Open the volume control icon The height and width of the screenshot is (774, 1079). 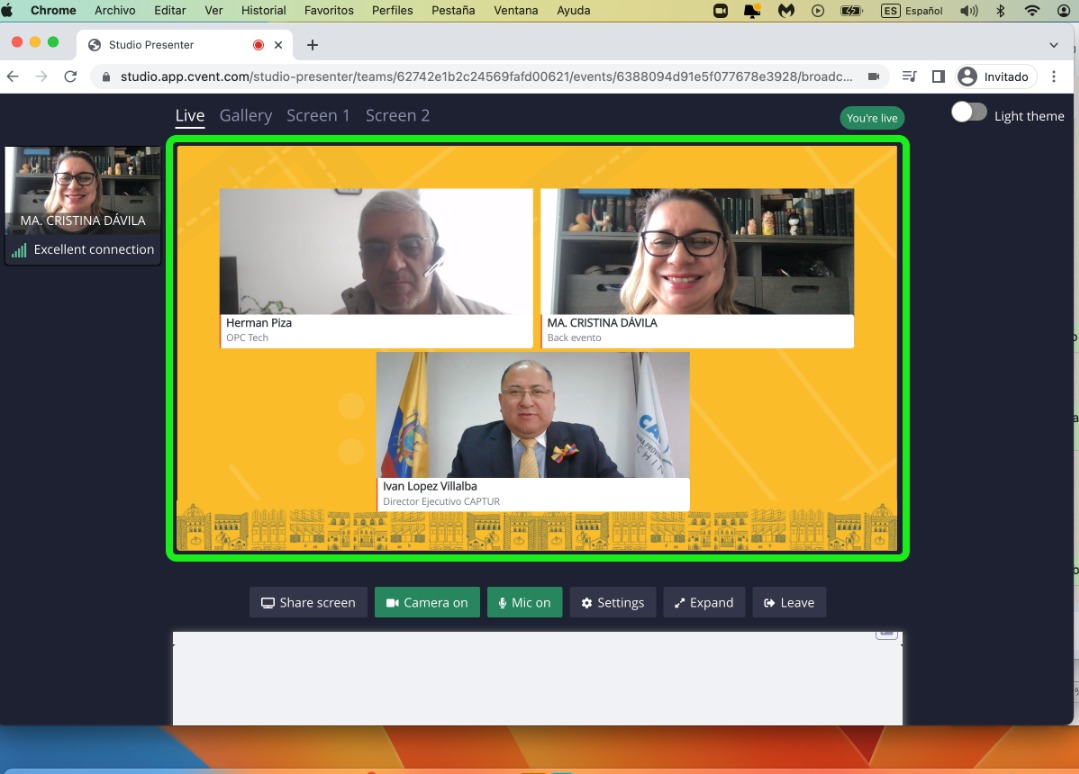click(x=969, y=10)
